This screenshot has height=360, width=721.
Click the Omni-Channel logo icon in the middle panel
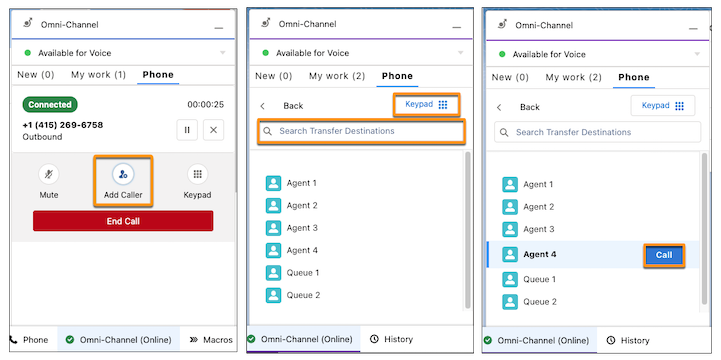265,23
